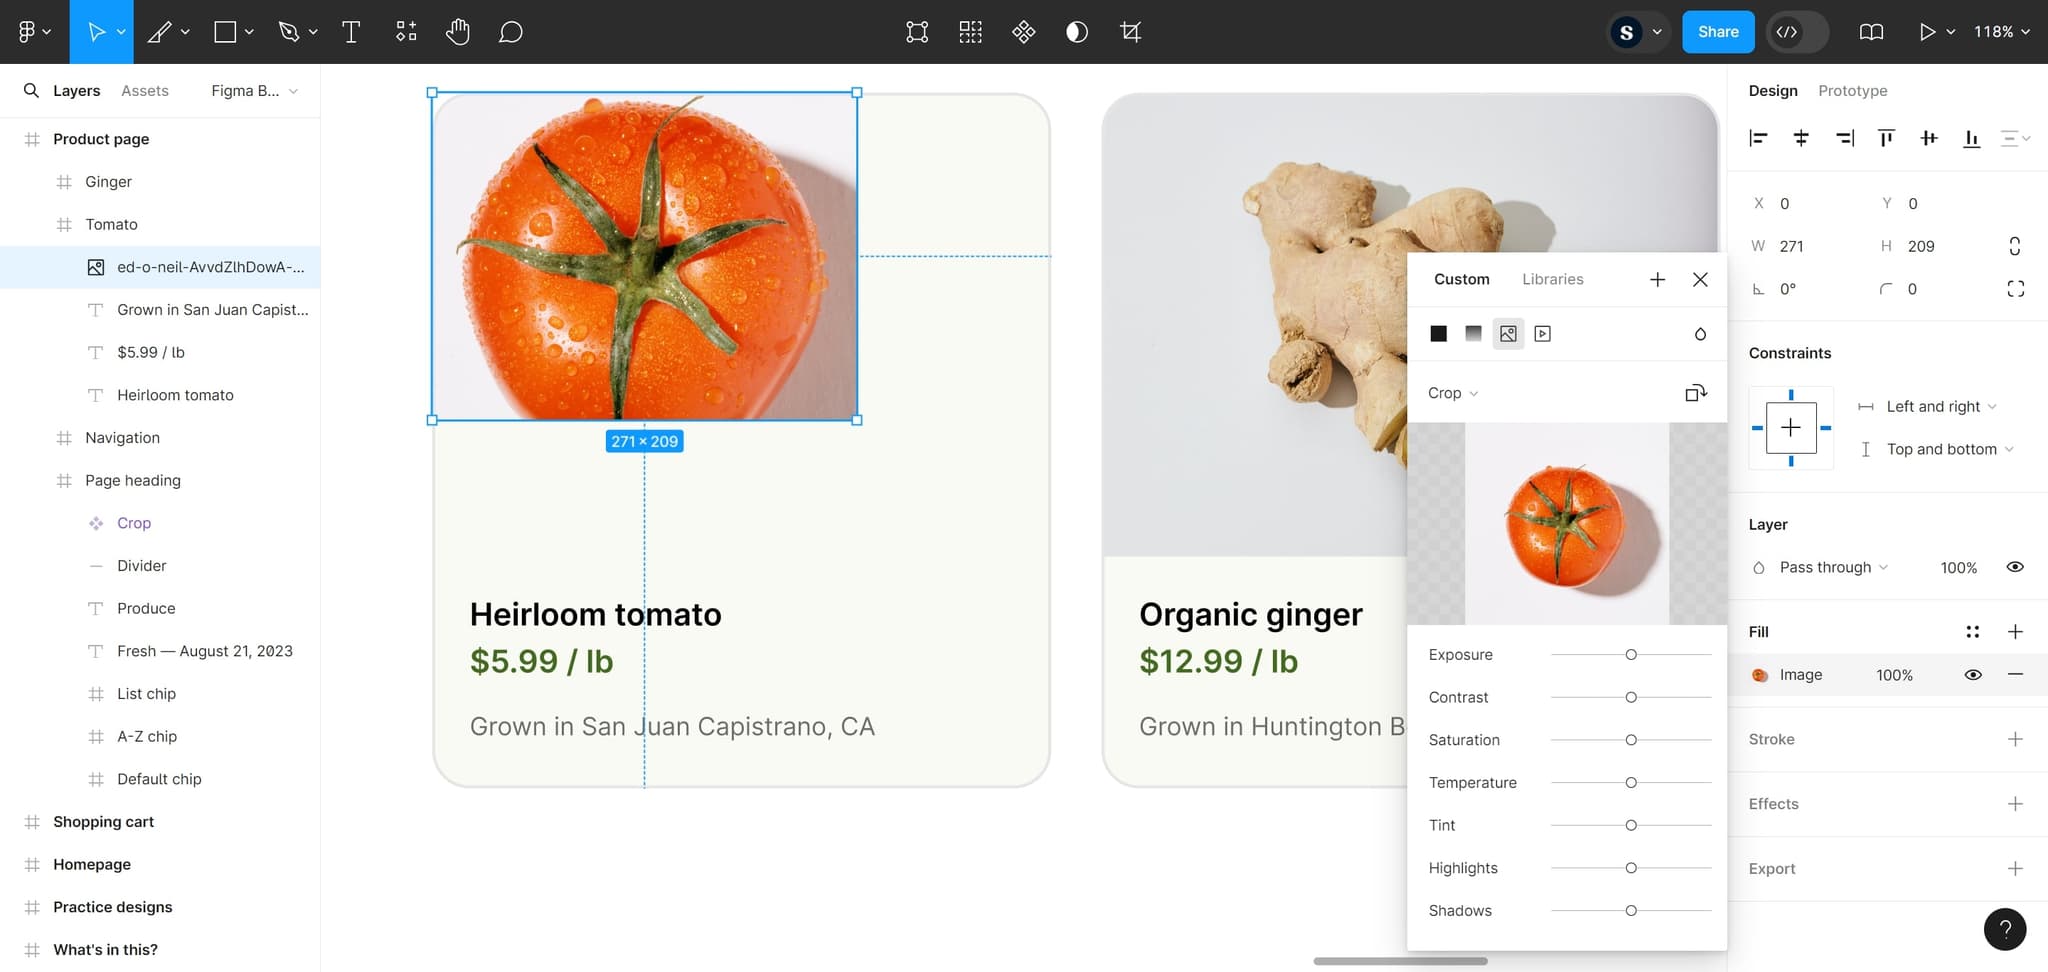The width and height of the screenshot is (2048, 972).
Task: Toggle layer visibility next to 100% opacity
Action: tap(2014, 567)
